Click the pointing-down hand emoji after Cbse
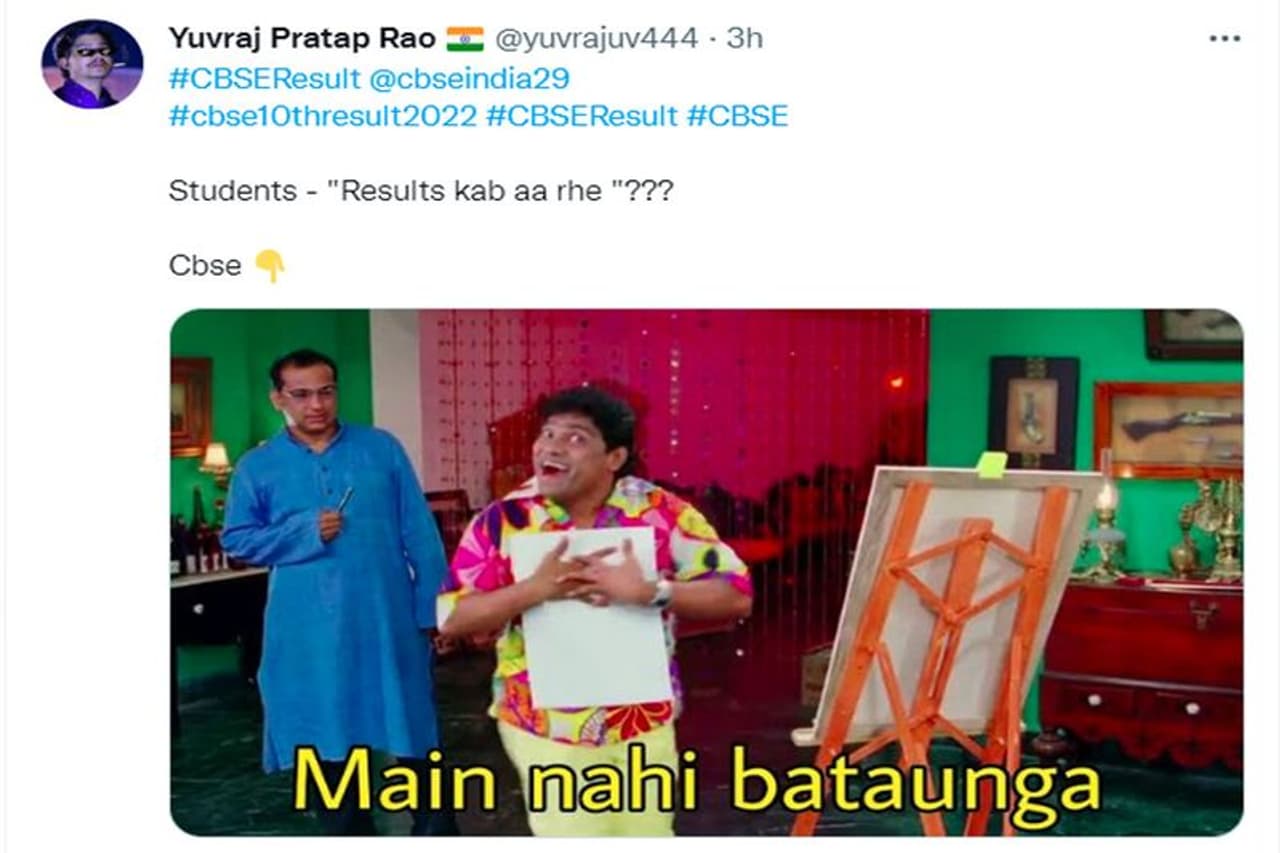Image resolution: width=1280 pixels, height=853 pixels. [x=270, y=266]
